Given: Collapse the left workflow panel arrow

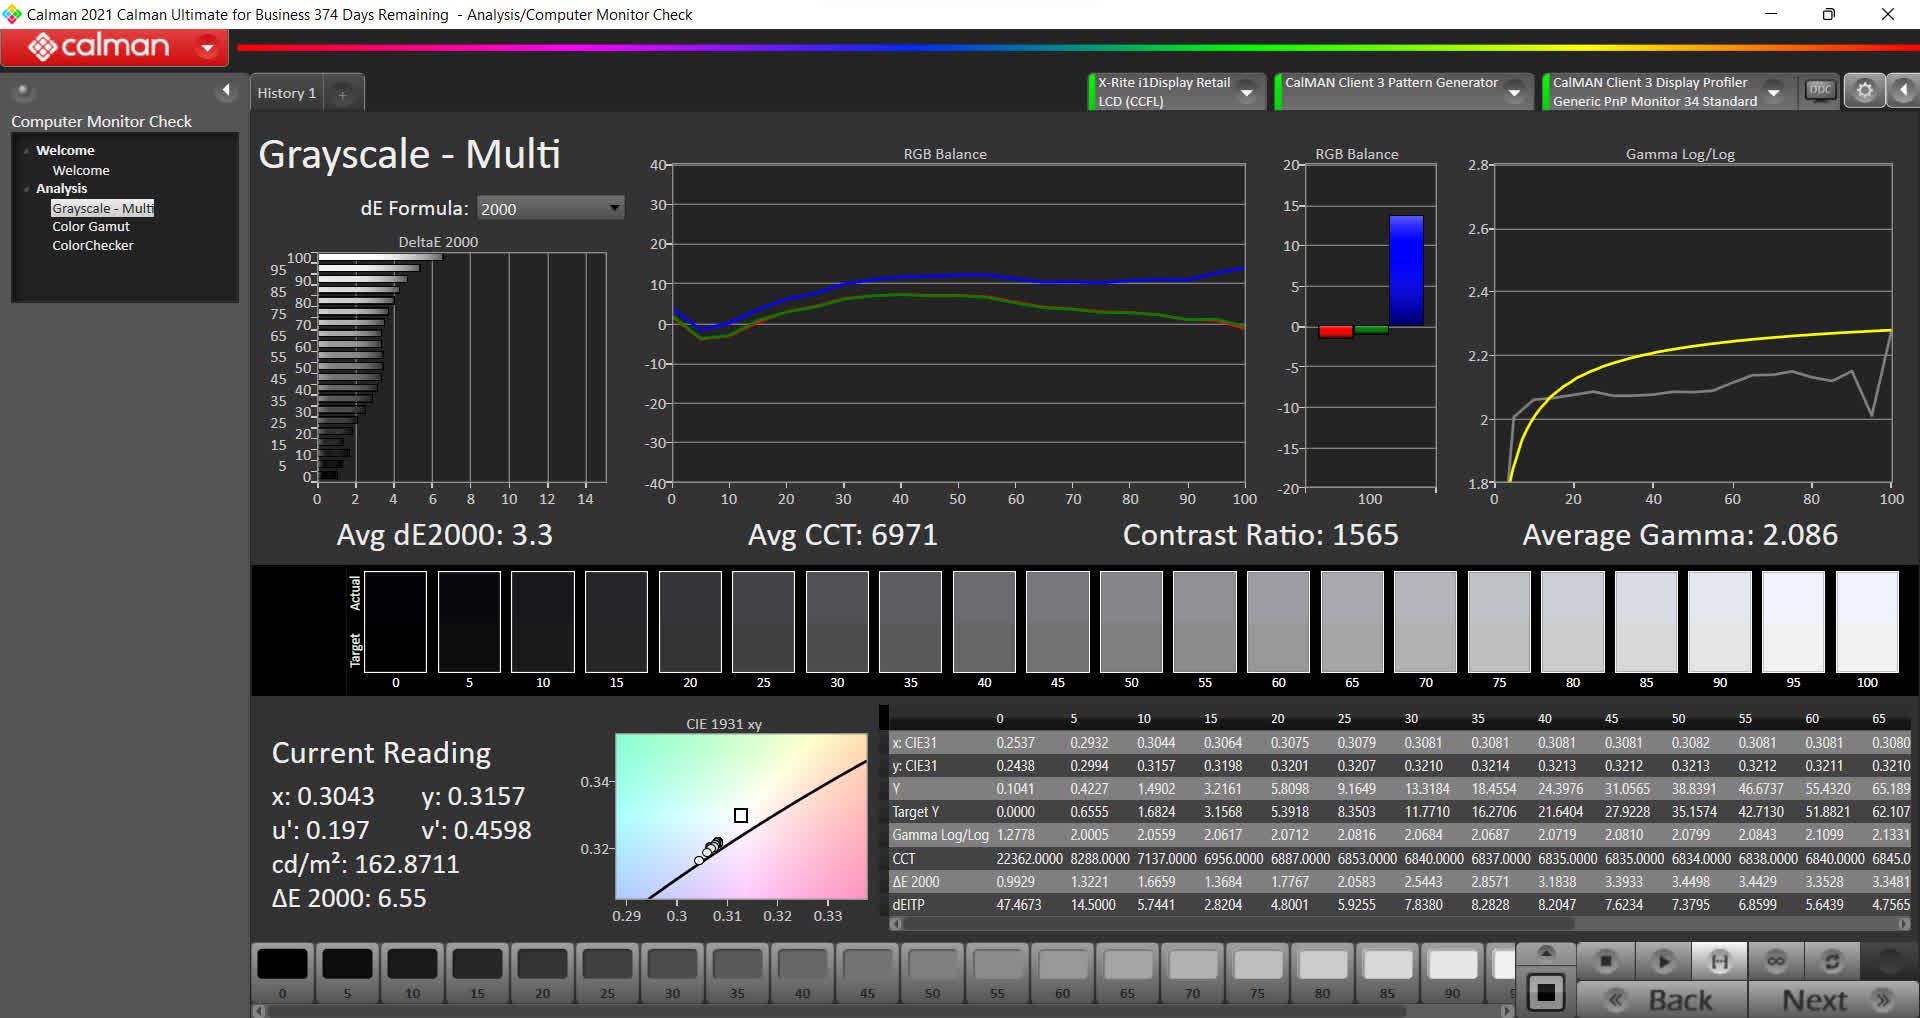Looking at the screenshot, I should pos(226,91).
